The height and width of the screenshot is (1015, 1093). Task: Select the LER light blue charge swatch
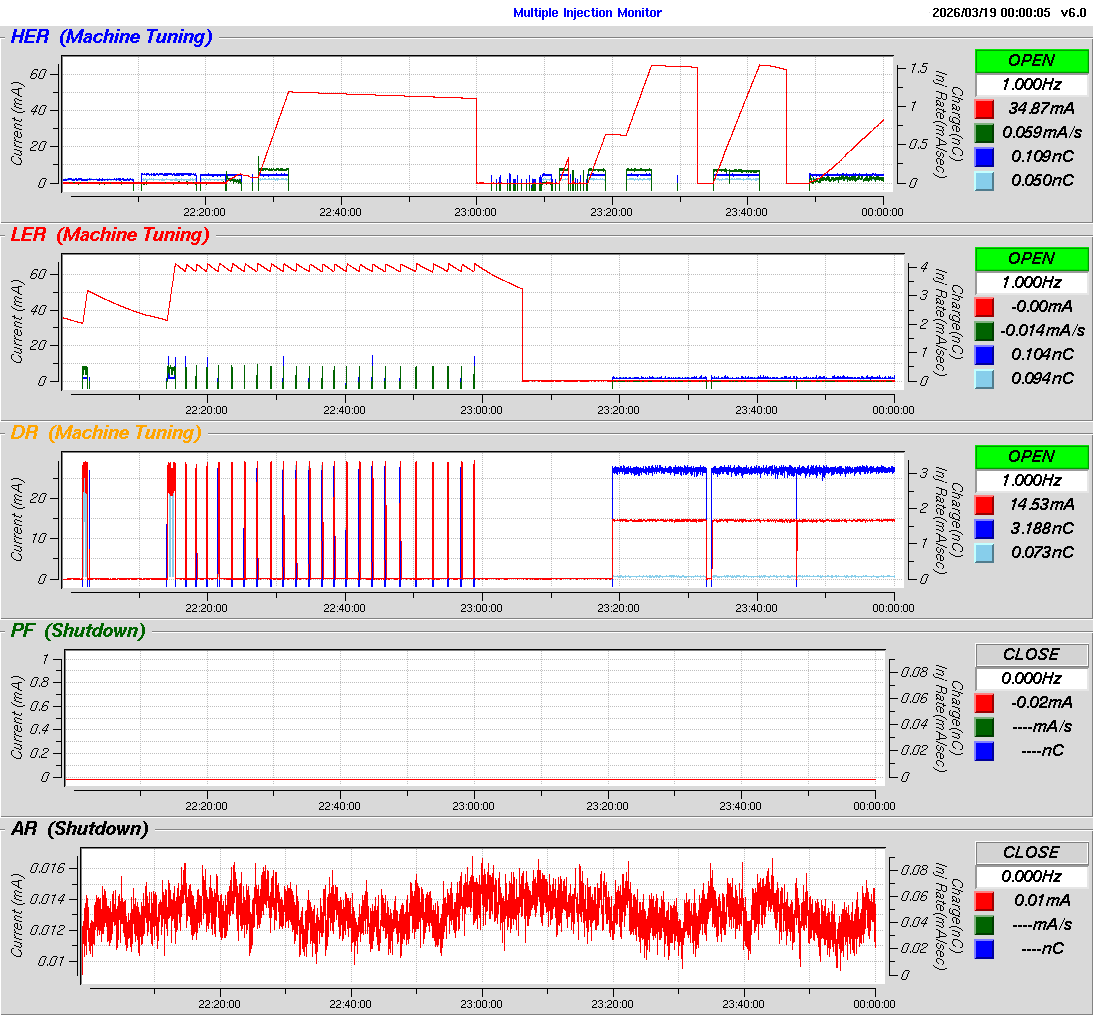[984, 378]
